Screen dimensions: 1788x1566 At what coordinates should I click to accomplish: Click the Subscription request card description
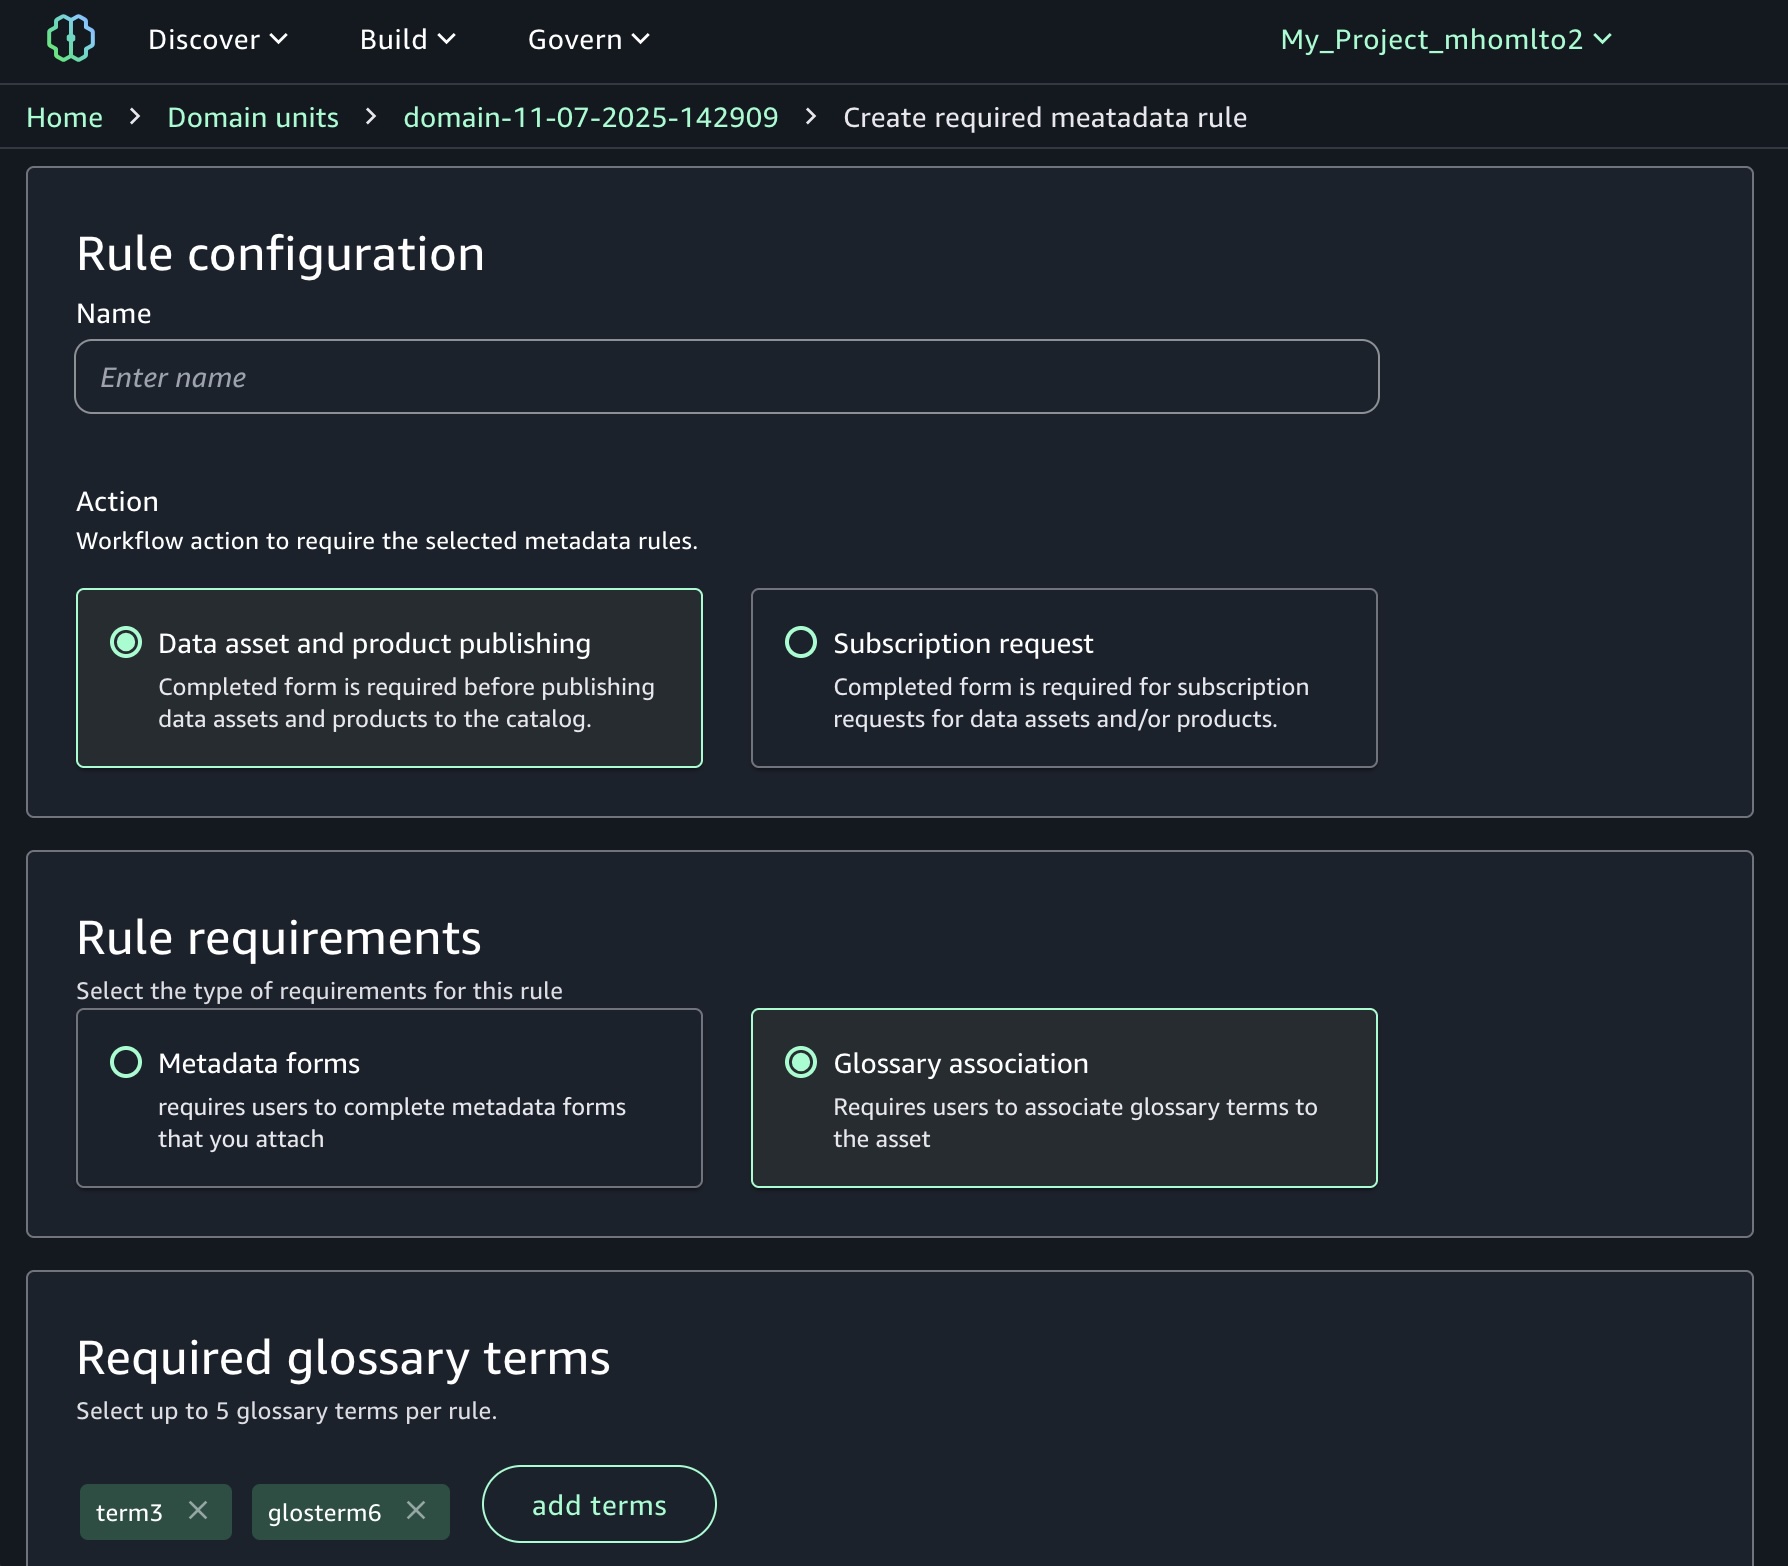[1070, 703]
